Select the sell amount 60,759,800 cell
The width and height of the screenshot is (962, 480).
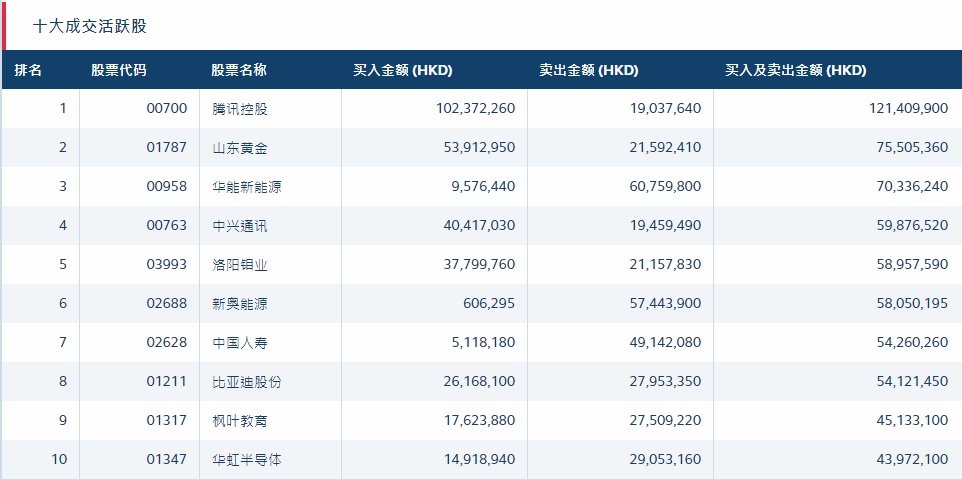coord(661,187)
